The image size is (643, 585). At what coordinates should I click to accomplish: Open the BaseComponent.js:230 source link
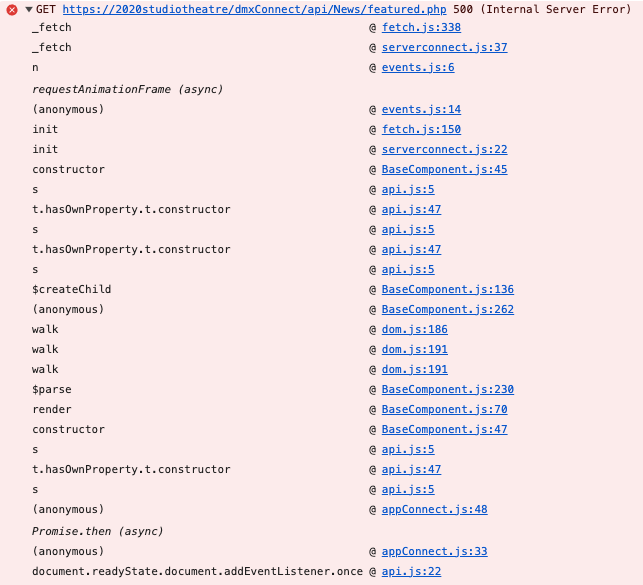tap(447, 390)
